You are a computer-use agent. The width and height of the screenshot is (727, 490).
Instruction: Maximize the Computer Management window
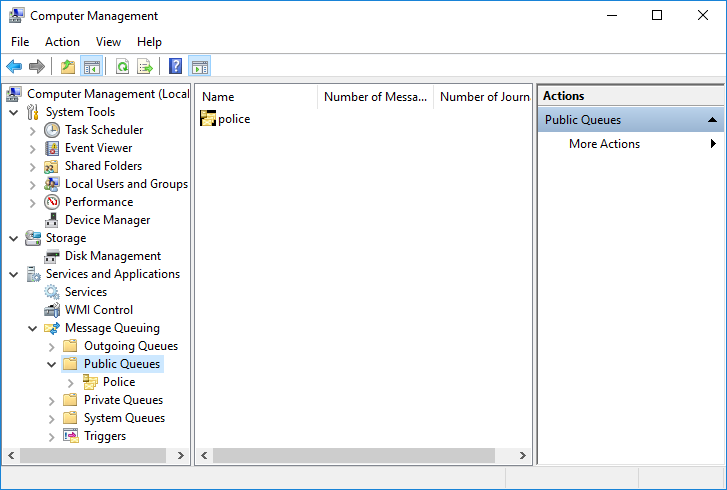pyautogui.click(x=657, y=15)
